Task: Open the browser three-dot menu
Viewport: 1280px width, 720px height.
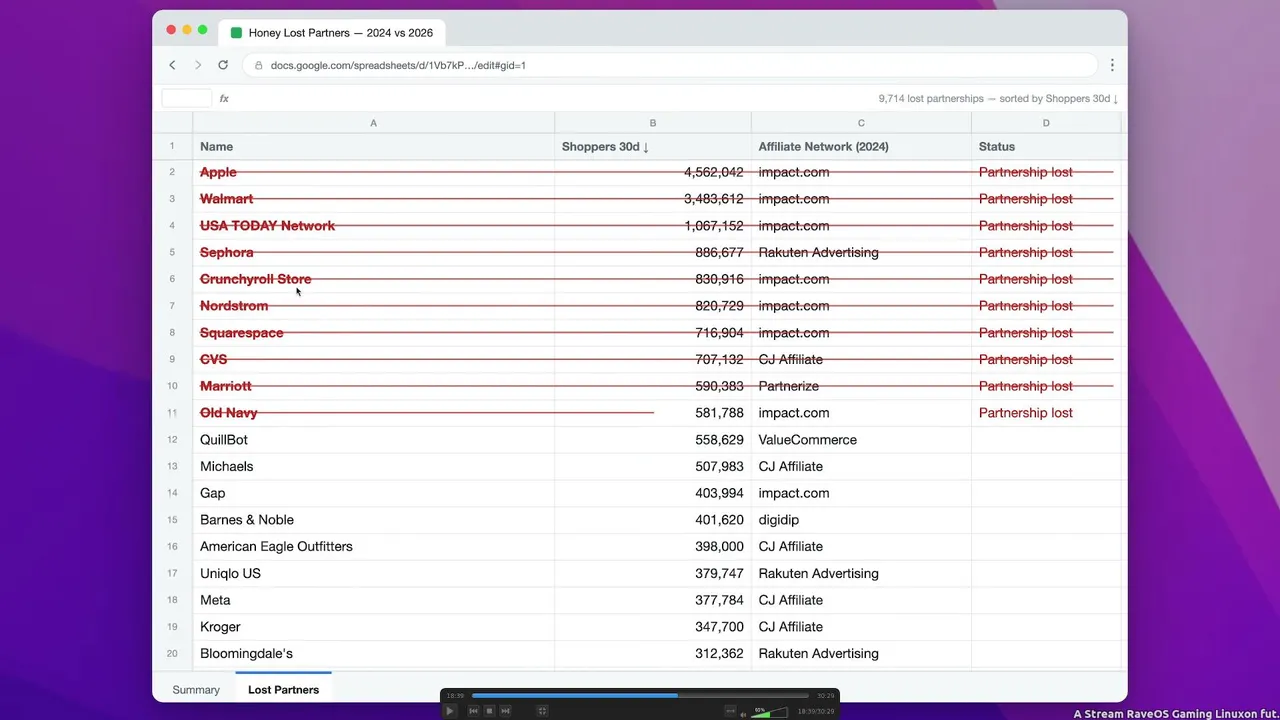Action: (1112, 65)
